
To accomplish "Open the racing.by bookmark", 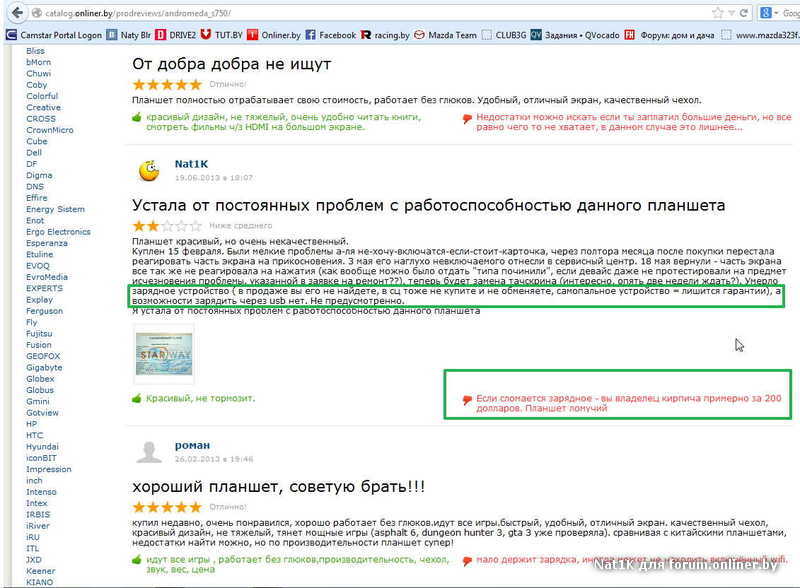I will (385, 35).
